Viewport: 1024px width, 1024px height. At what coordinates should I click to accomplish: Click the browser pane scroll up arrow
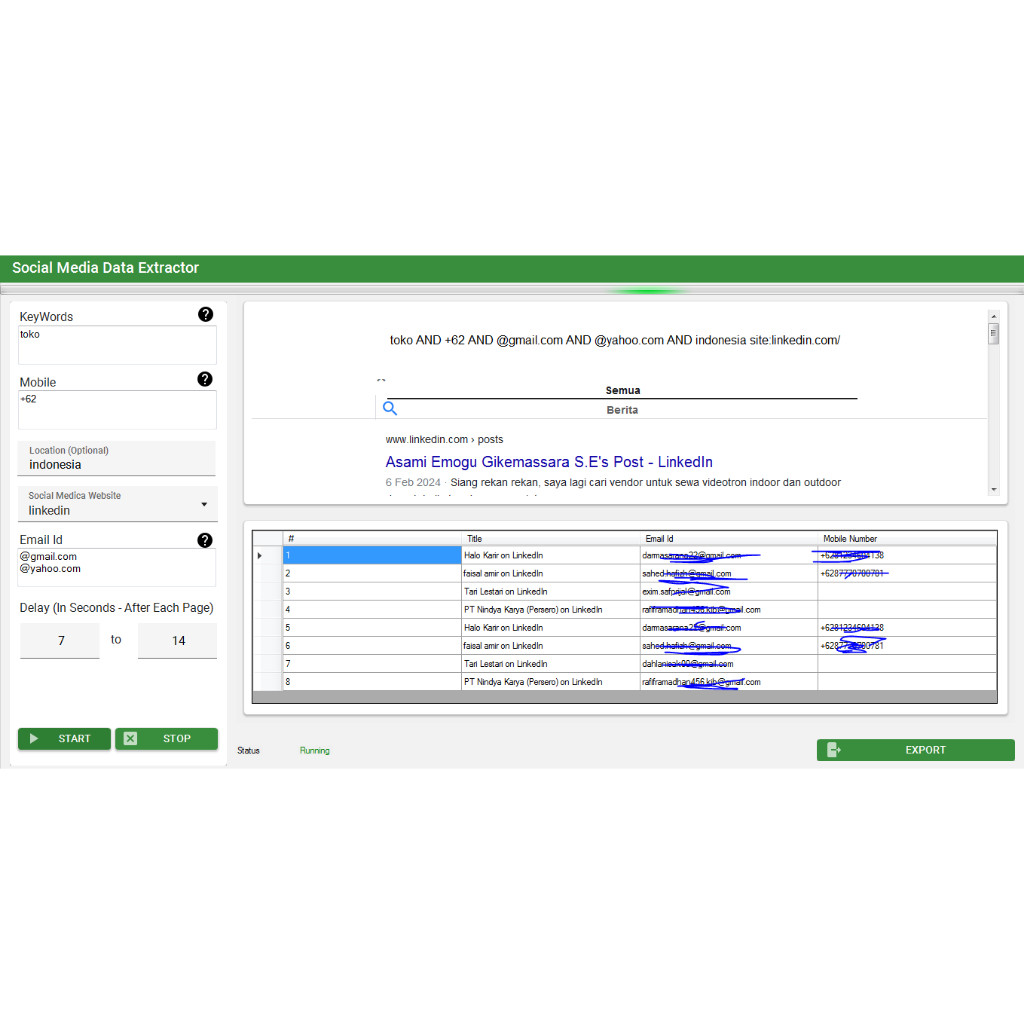point(993,316)
